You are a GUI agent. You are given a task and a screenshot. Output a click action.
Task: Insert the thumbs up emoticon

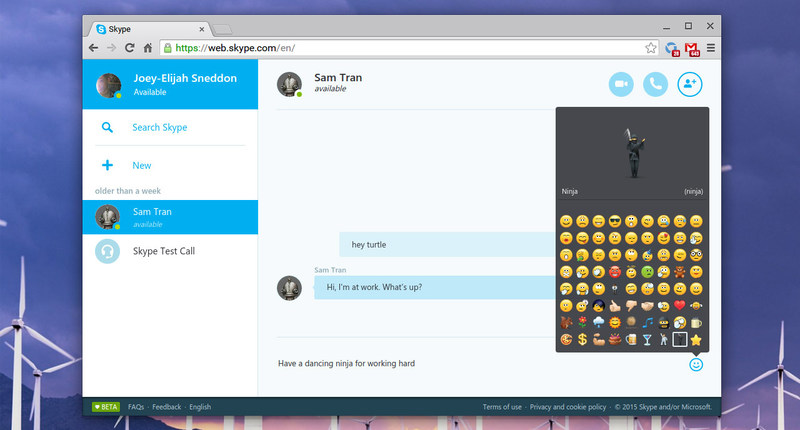click(x=615, y=306)
